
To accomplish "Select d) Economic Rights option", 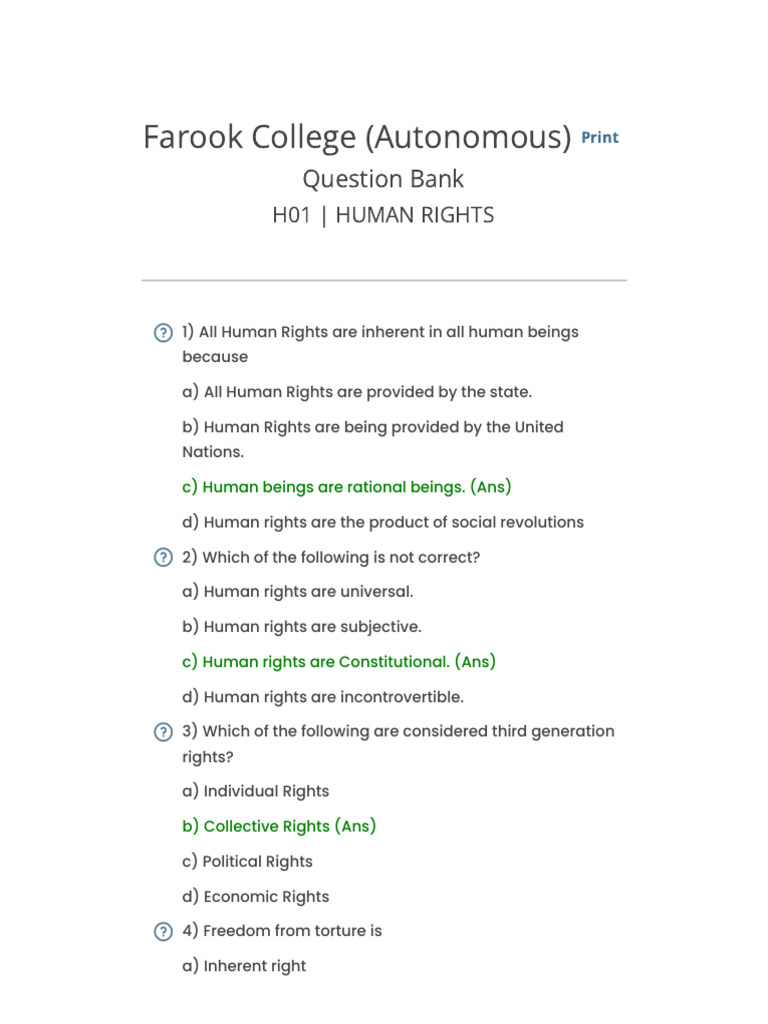I will [x=255, y=897].
